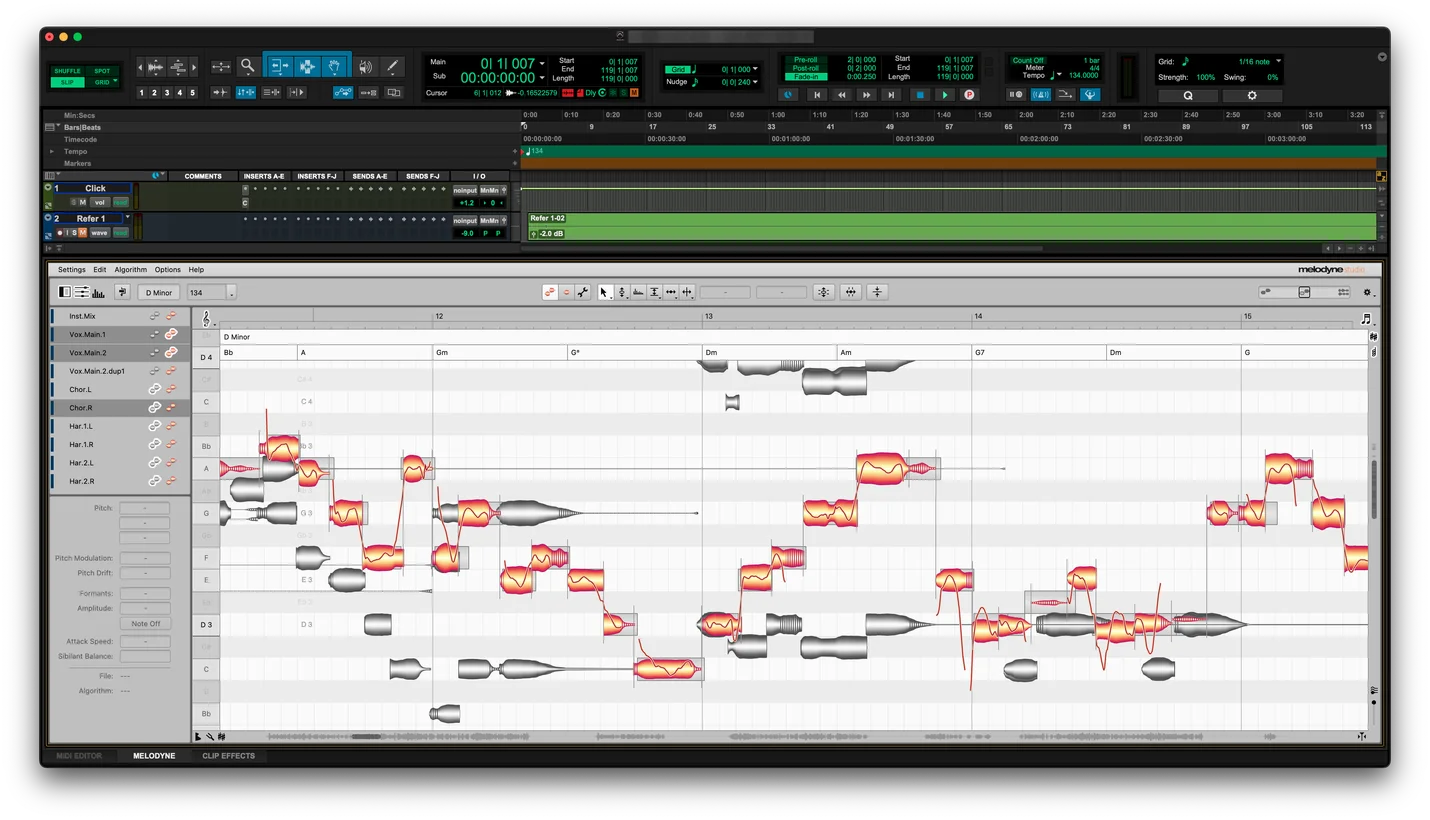Click the Fast Forward transport button
The height and width of the screenshot is (820, 1430).
(866, 95)
